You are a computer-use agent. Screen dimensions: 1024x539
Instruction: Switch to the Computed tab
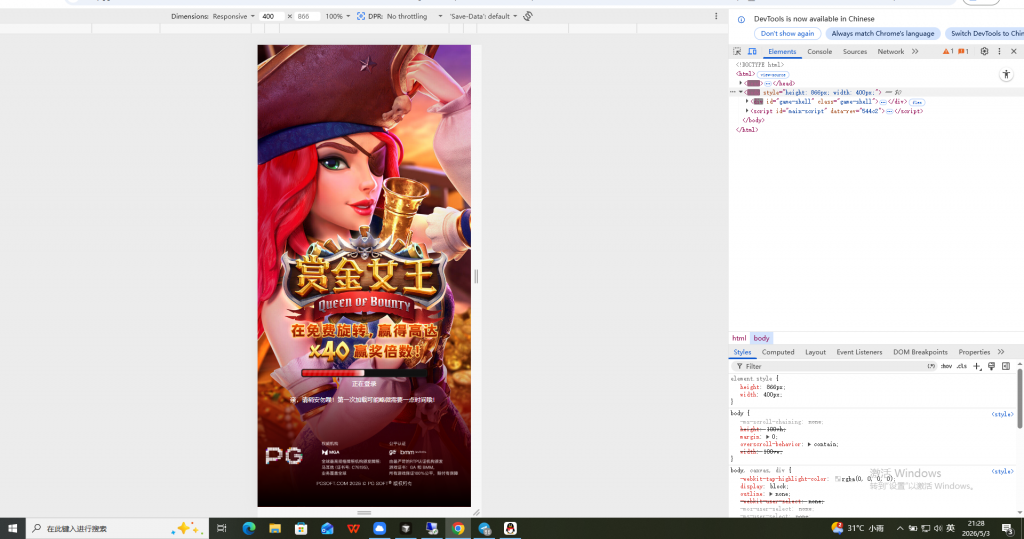(778, 352)
